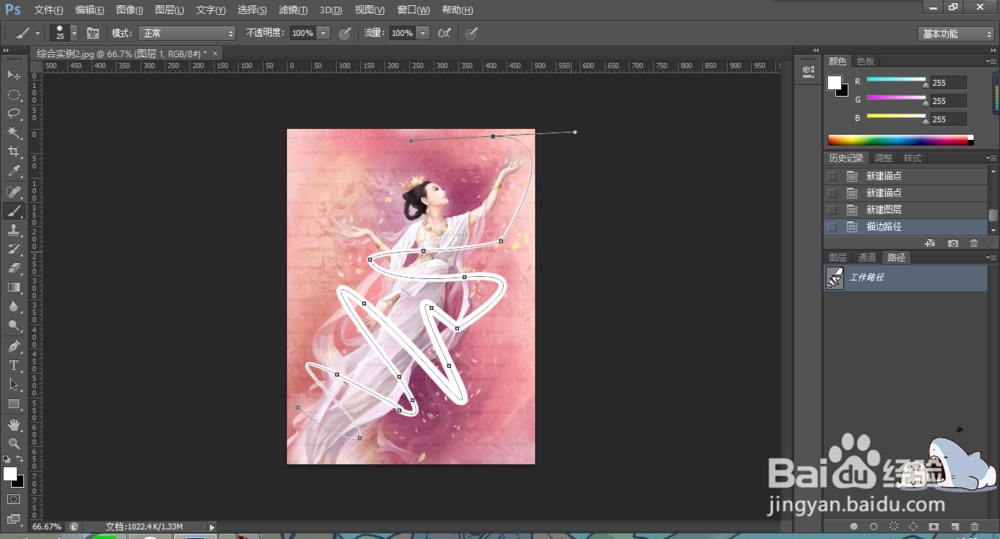Click the R channel slider
Screen dimensions: 1000x539
pyautogui.click(x=896, y=81)
